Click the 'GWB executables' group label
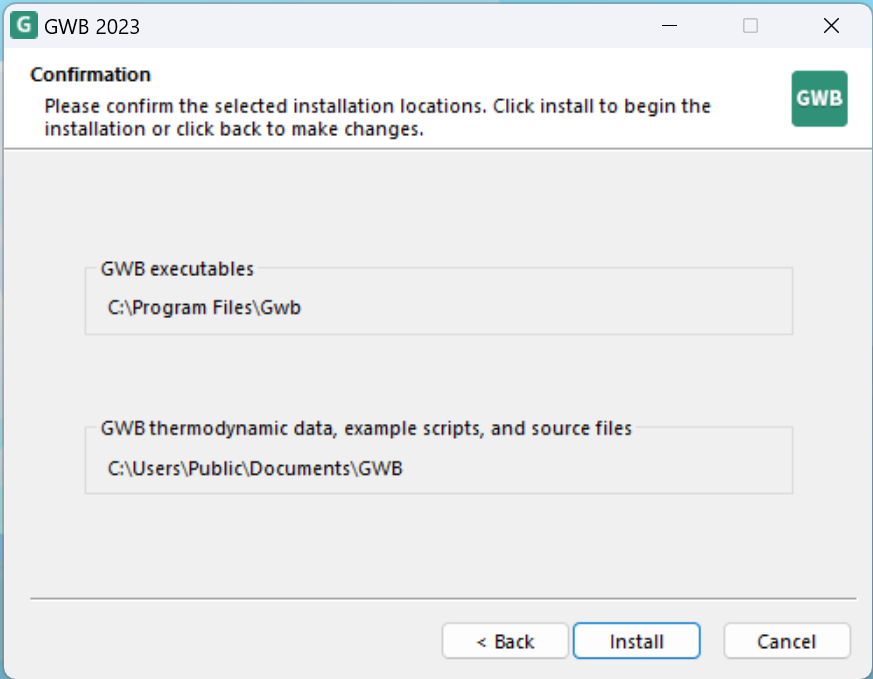 (x=177, y=269)
